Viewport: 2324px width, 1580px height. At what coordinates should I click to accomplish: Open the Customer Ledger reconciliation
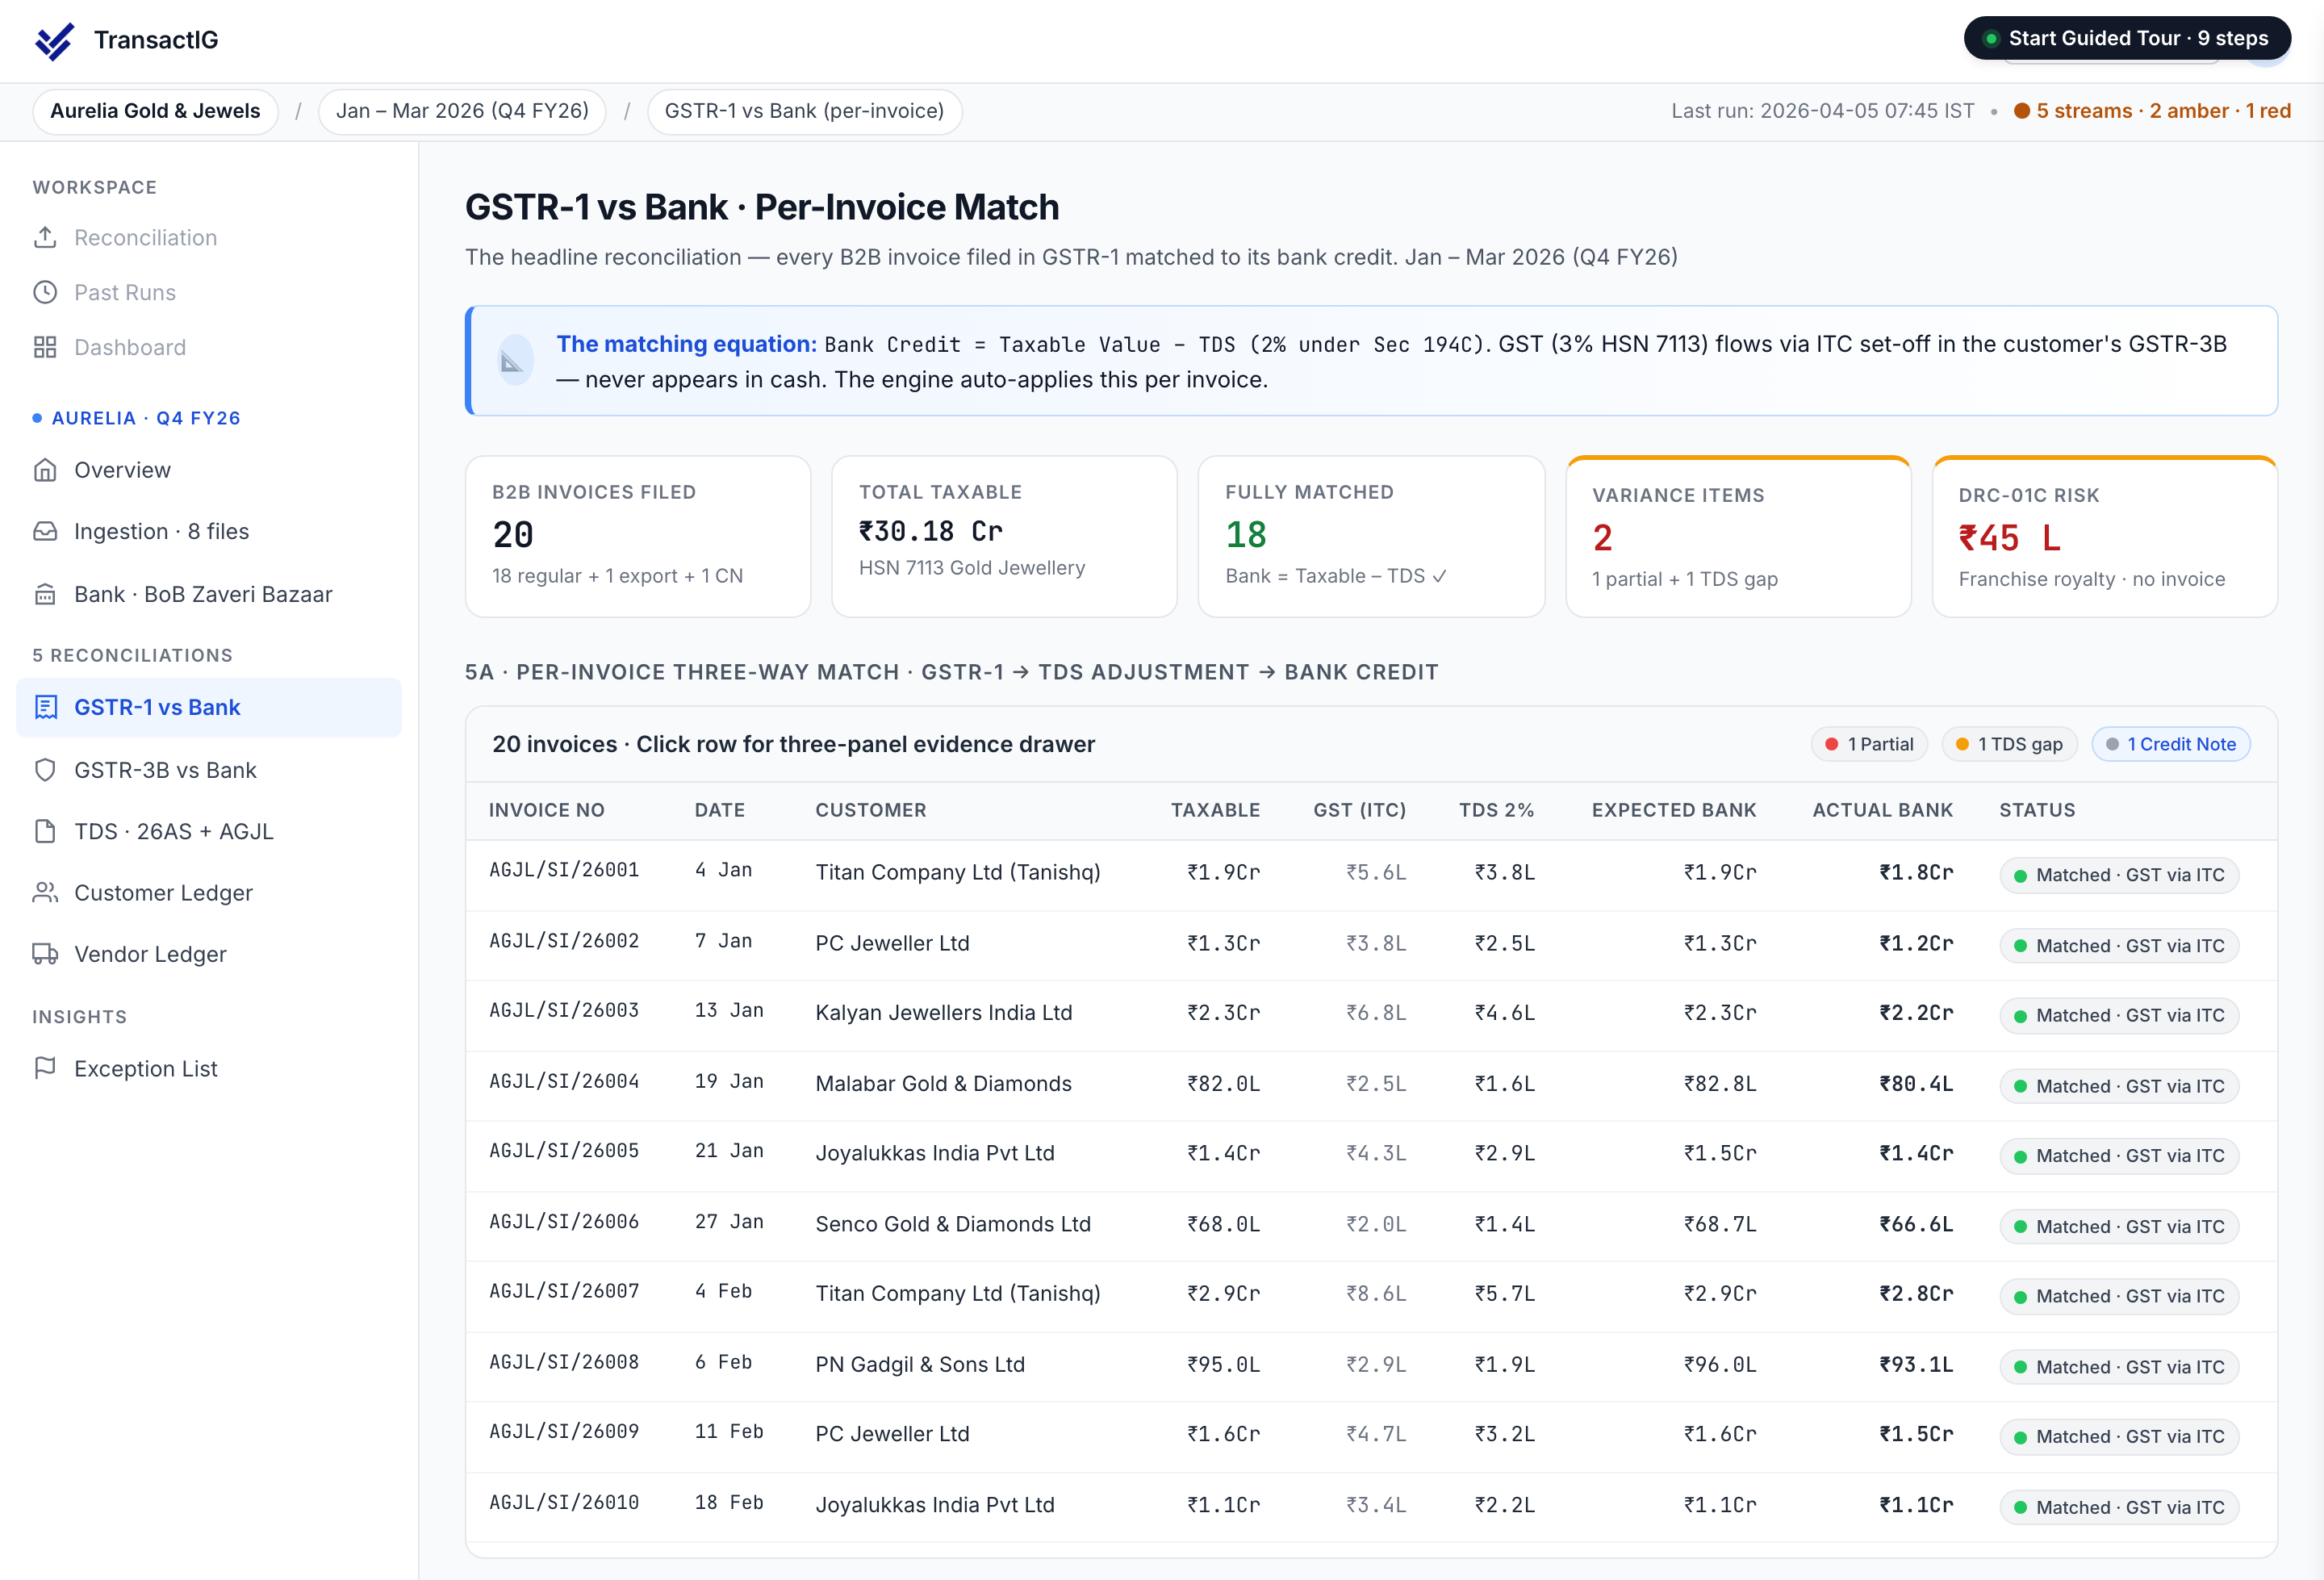tap(208, 892)
